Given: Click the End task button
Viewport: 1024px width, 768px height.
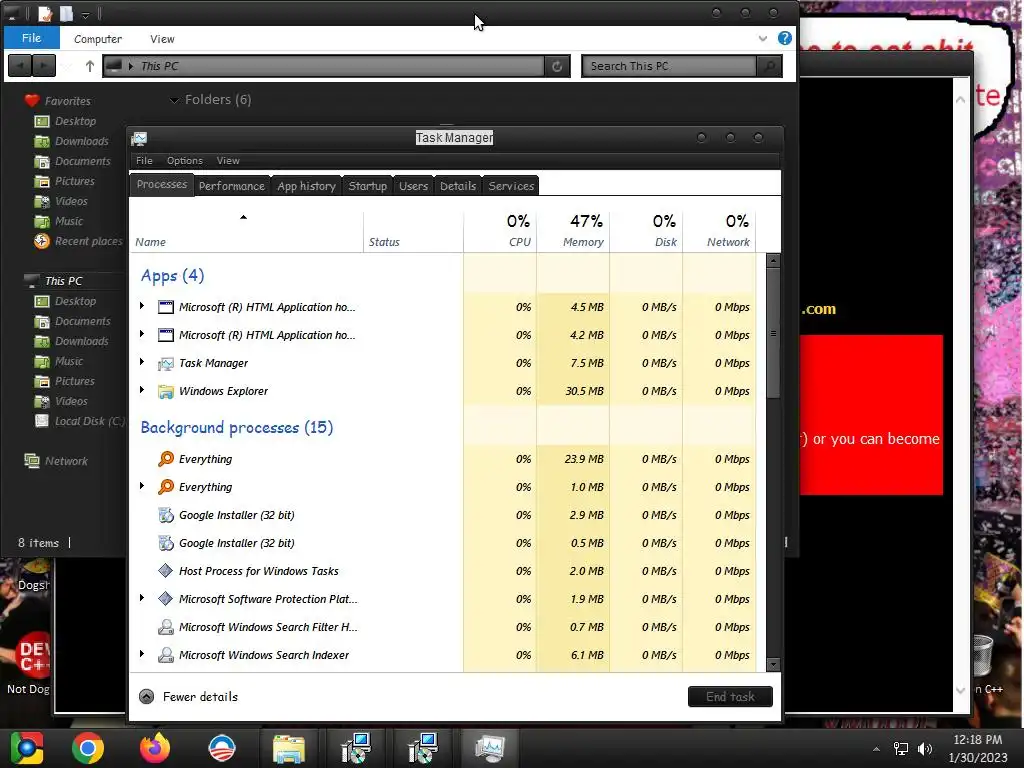Looking at the screenshot, I should click(730, 697).
